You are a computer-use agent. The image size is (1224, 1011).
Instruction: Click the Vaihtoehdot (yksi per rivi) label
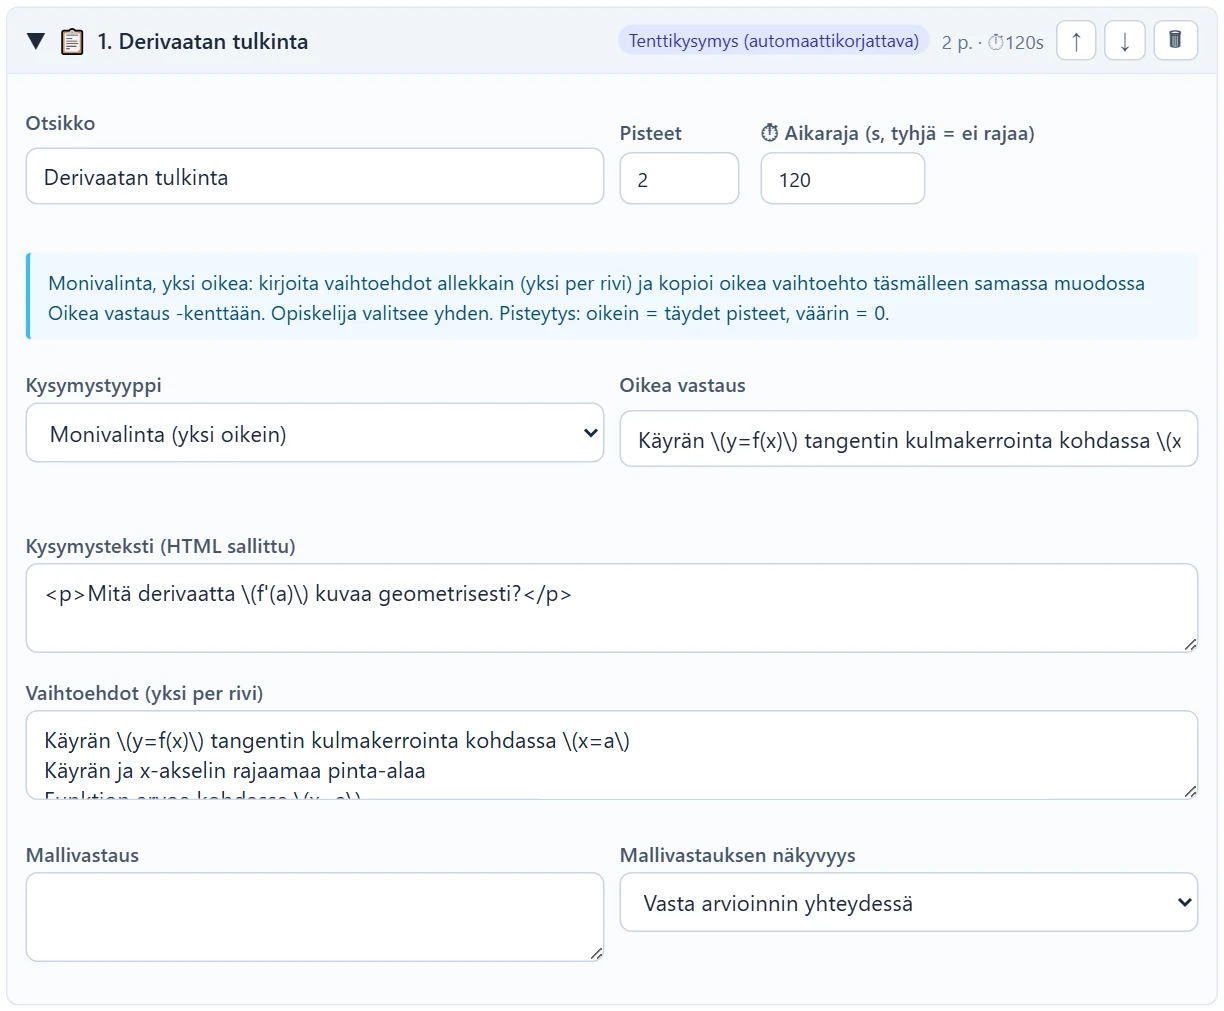145,693
